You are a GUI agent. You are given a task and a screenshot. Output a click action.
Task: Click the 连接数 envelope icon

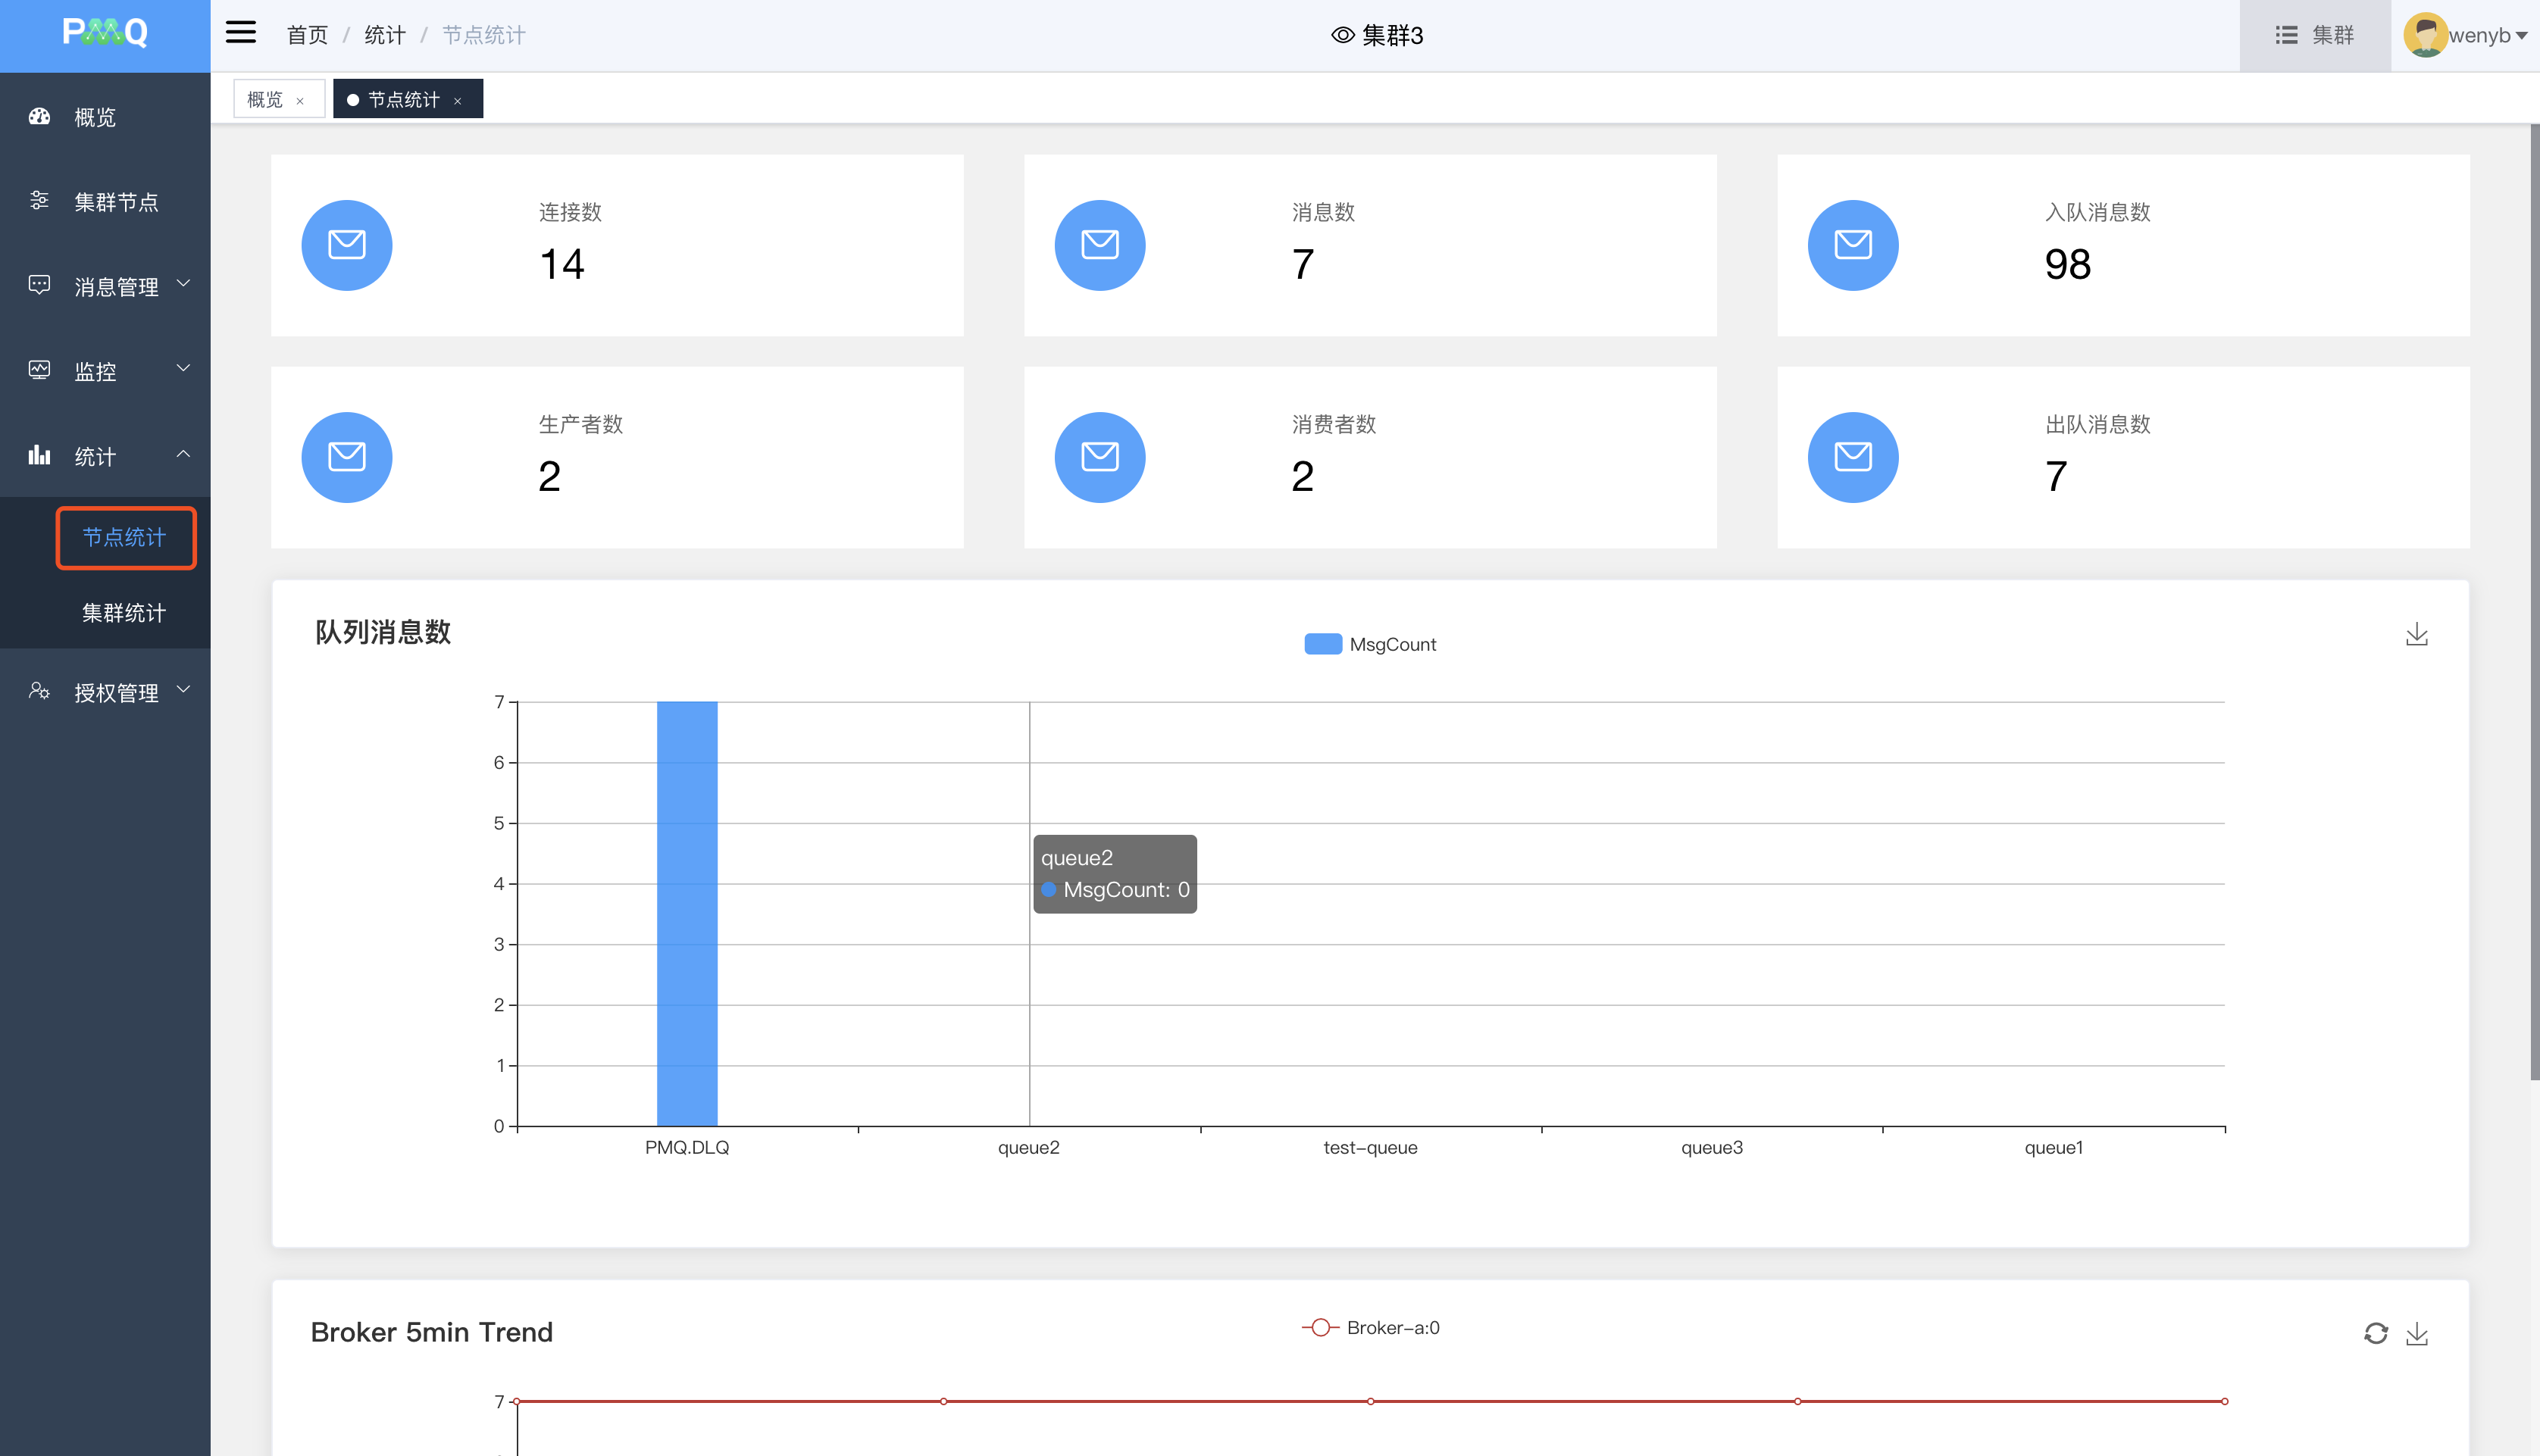[x=347, y=245]
